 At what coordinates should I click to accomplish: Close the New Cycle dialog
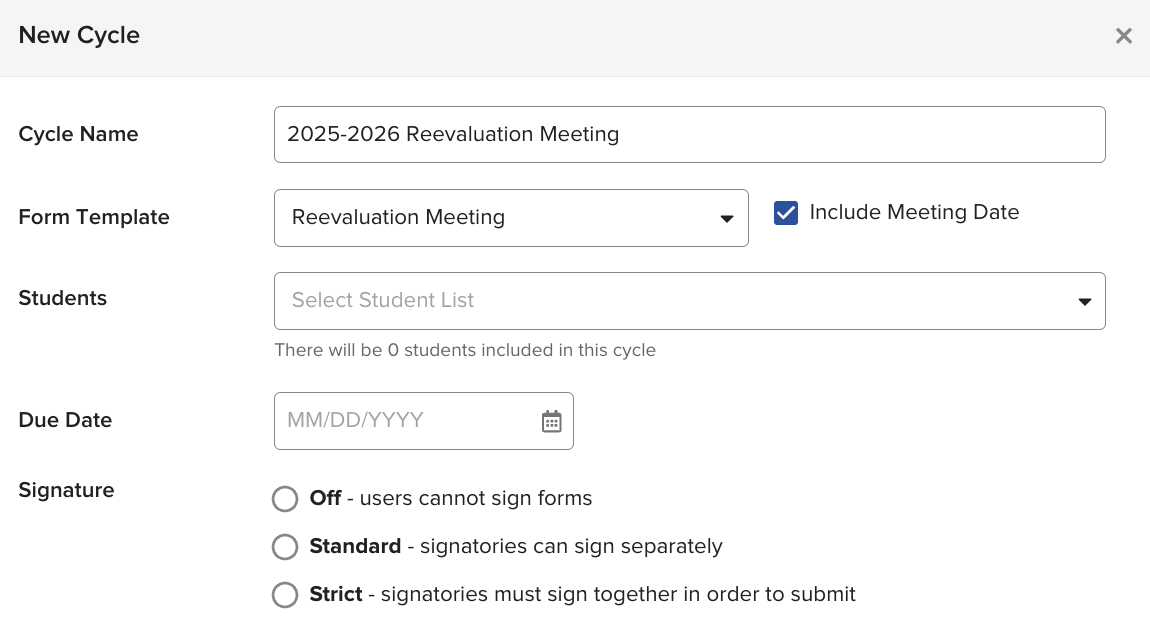click(1124, 36)
